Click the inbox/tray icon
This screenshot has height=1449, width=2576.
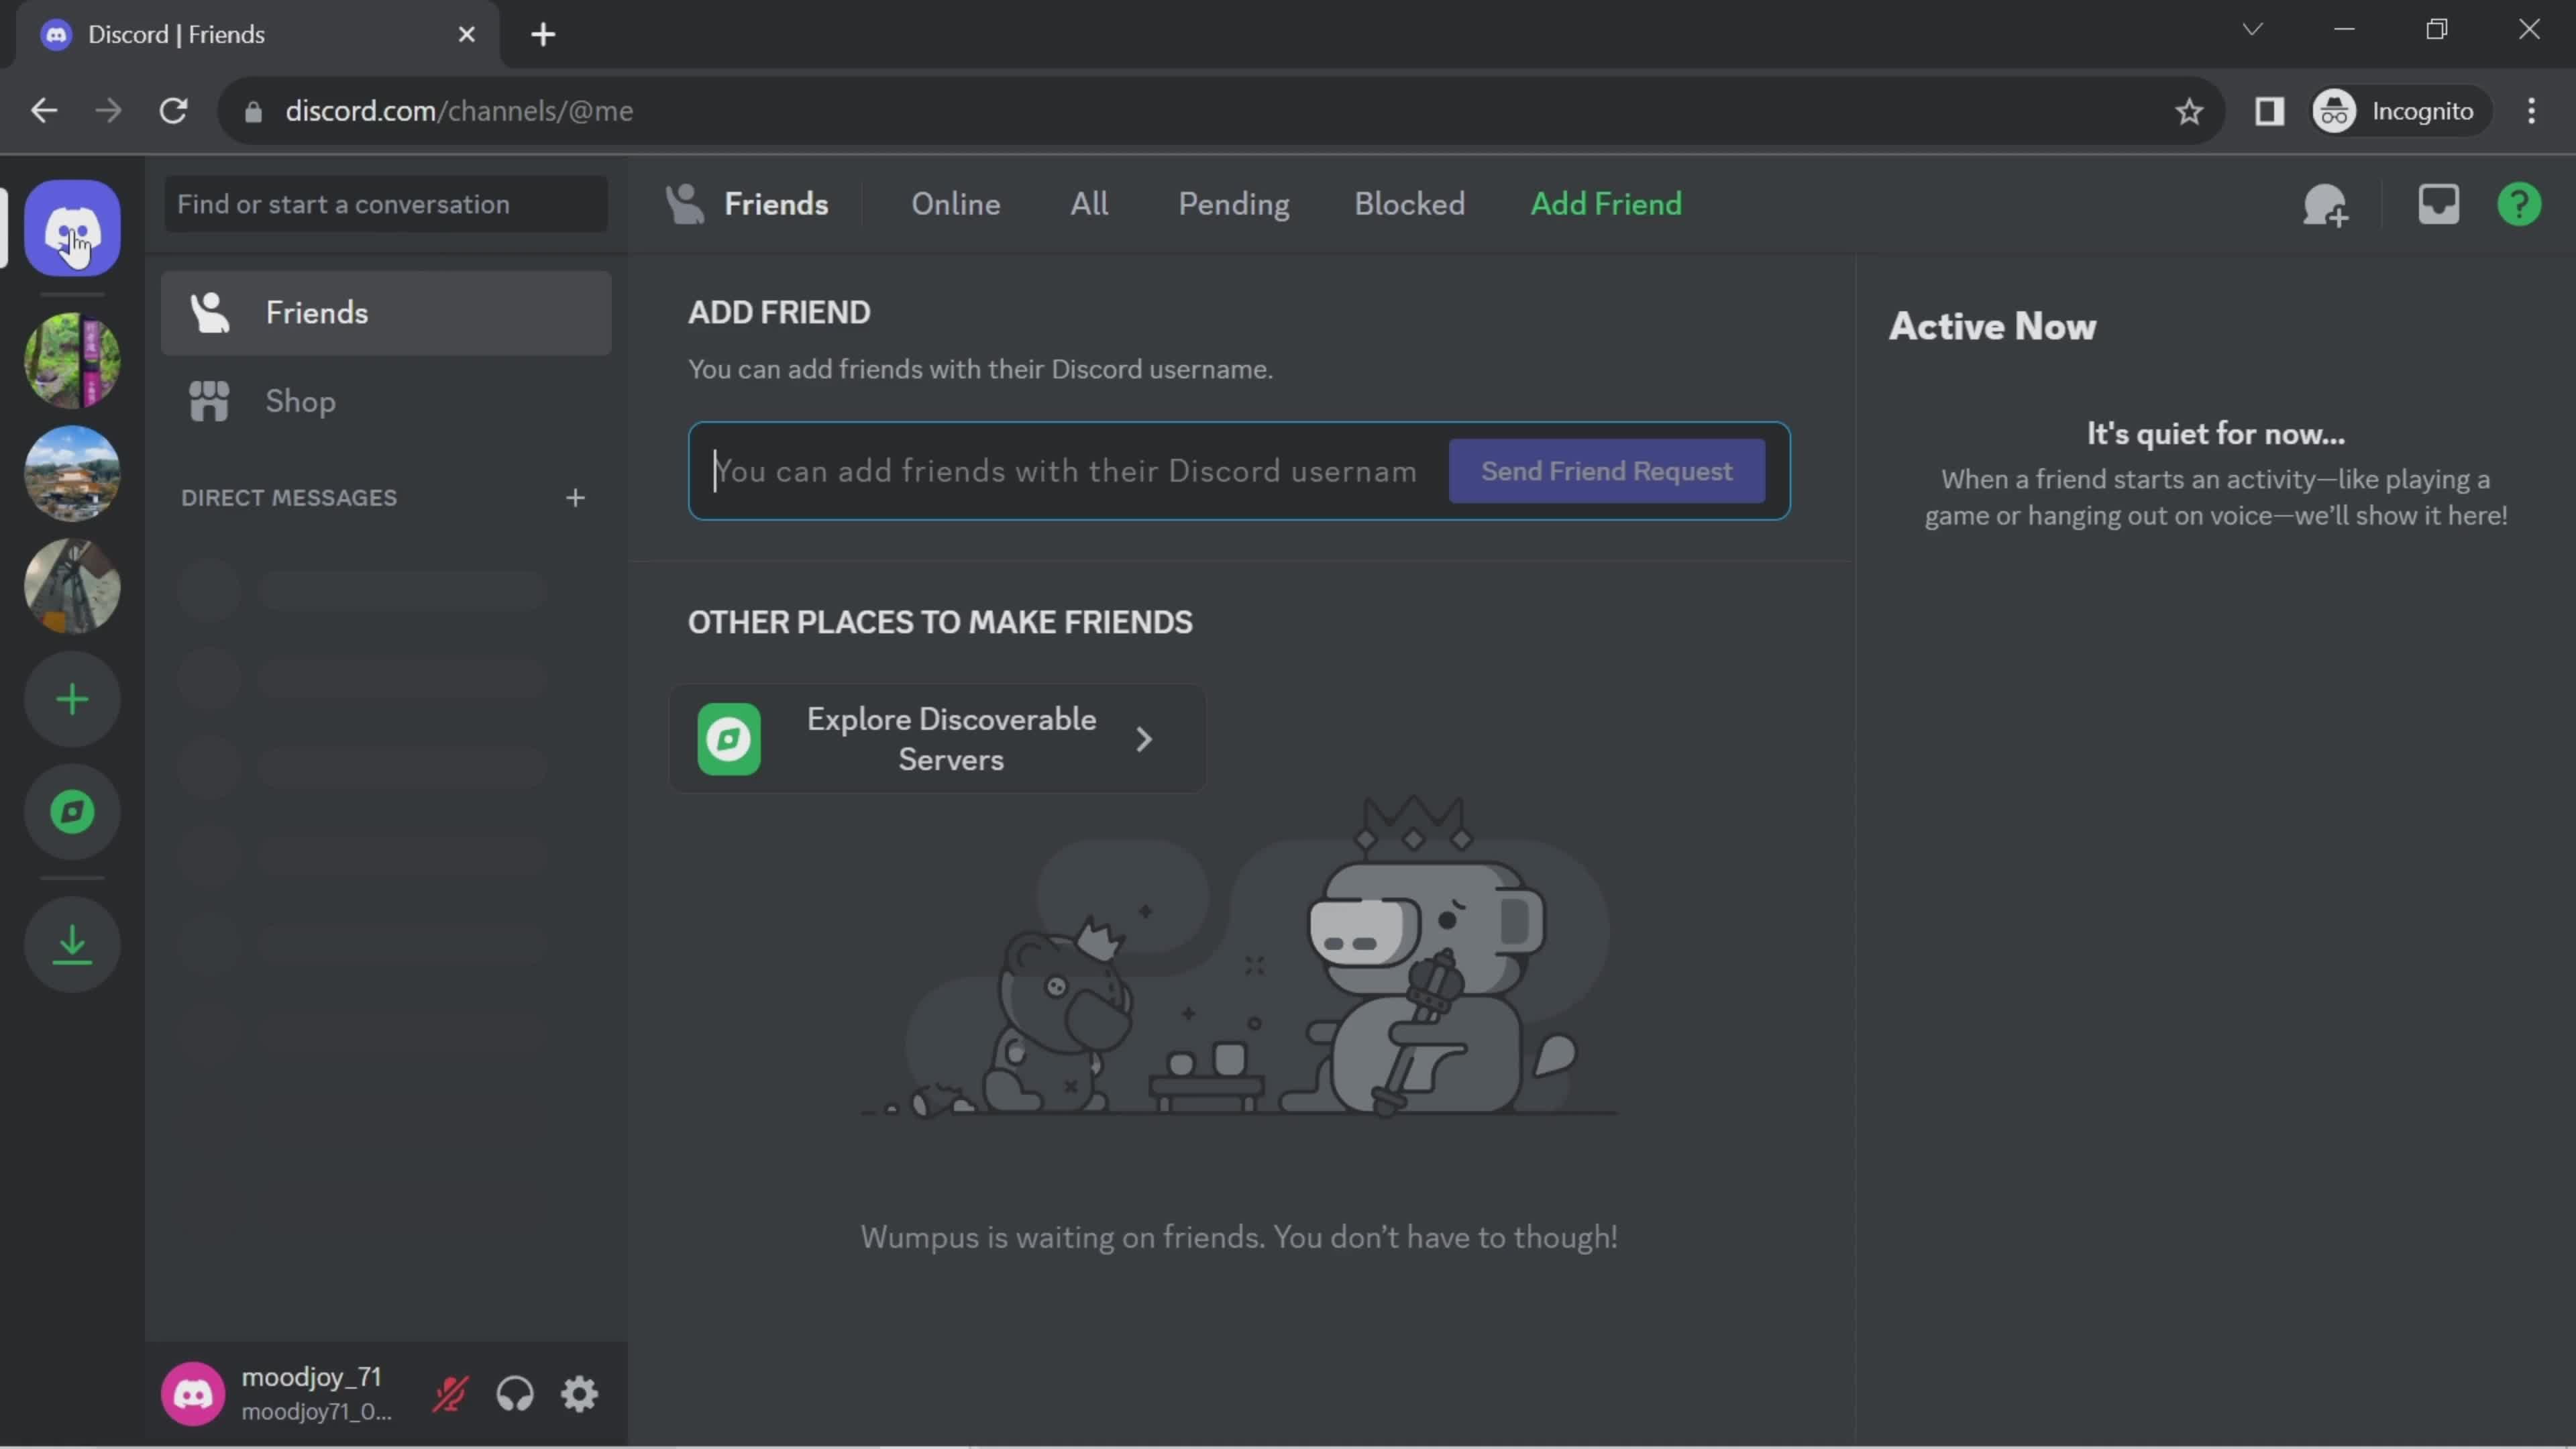(x=2438, y=203)
